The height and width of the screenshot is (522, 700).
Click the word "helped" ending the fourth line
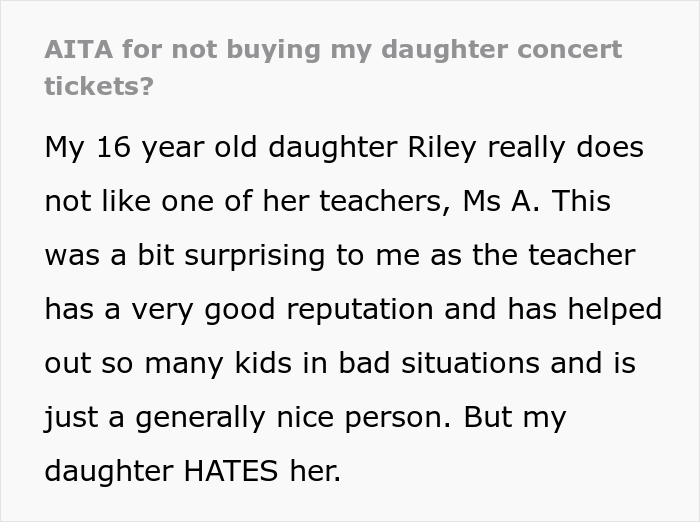click(613, 309)
